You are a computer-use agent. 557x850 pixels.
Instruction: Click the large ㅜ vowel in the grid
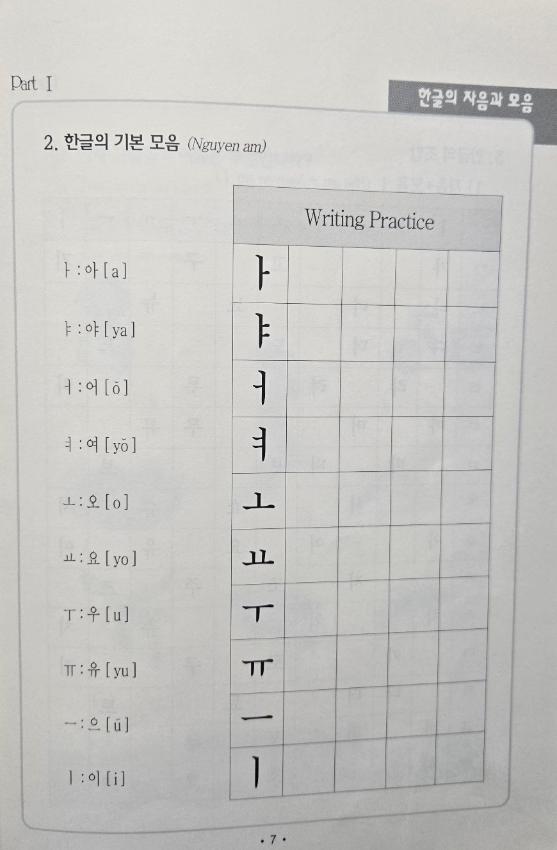pos(257,613)
